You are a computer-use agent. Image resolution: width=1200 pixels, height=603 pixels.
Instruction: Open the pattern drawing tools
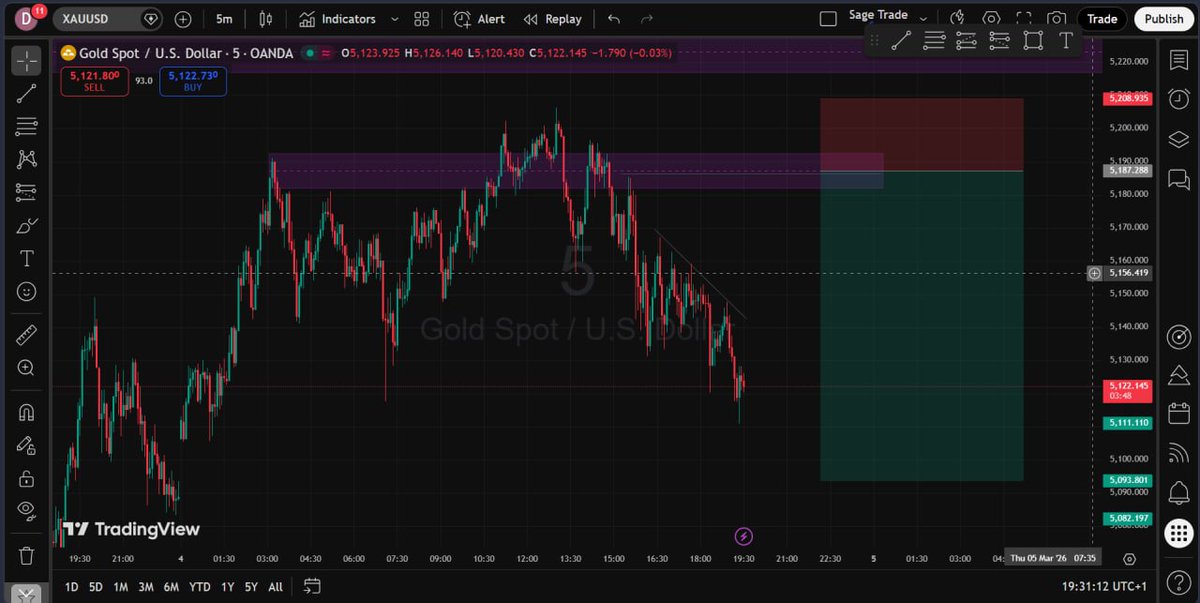coord(27,159)
